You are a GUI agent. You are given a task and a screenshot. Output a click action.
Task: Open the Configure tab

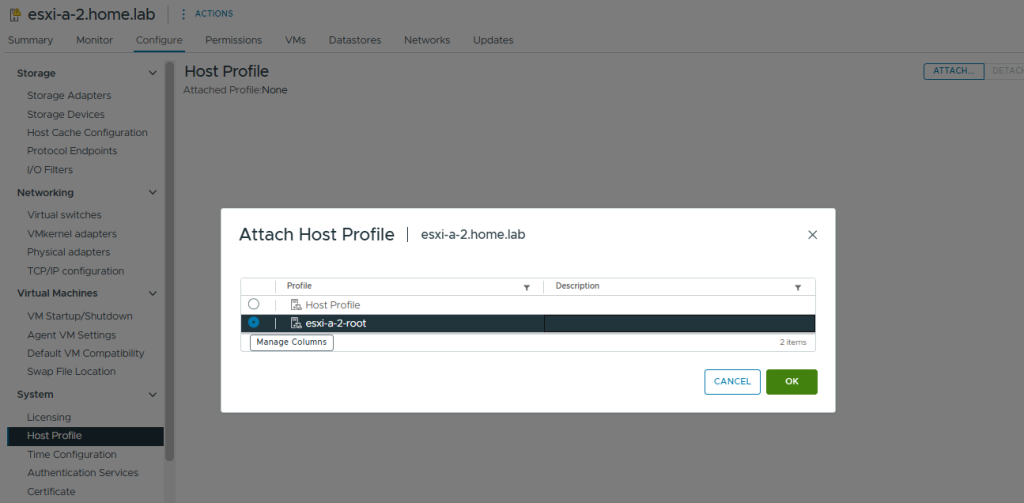(x=159, y=40)
